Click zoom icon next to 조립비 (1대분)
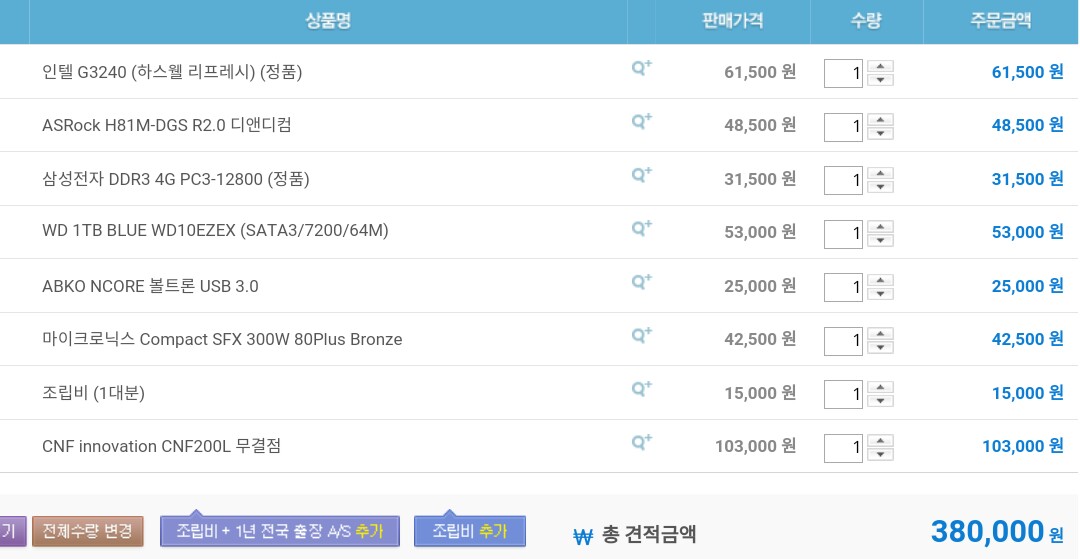1080x559 pixels. click(641, 389)
